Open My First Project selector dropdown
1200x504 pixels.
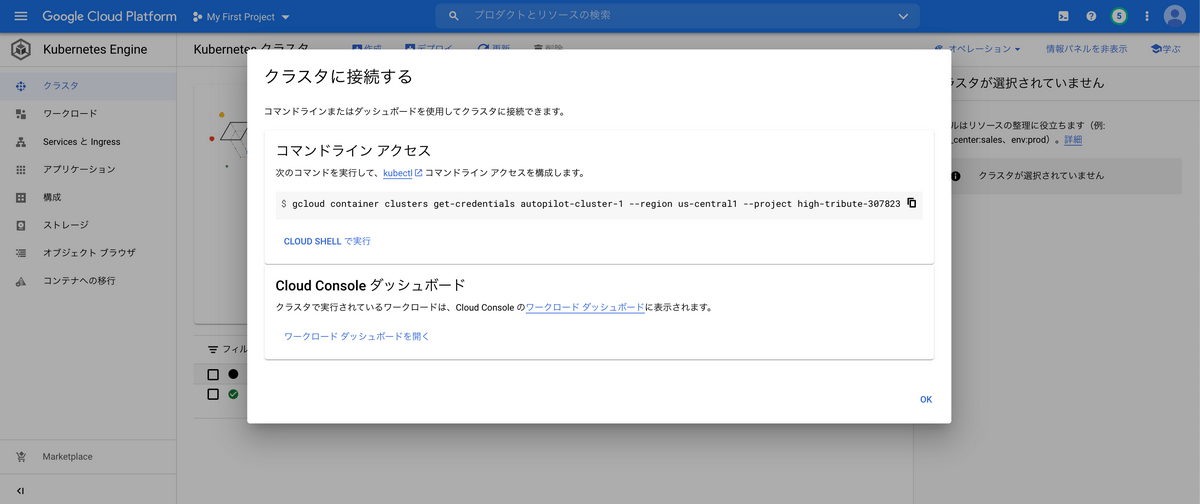240,17
